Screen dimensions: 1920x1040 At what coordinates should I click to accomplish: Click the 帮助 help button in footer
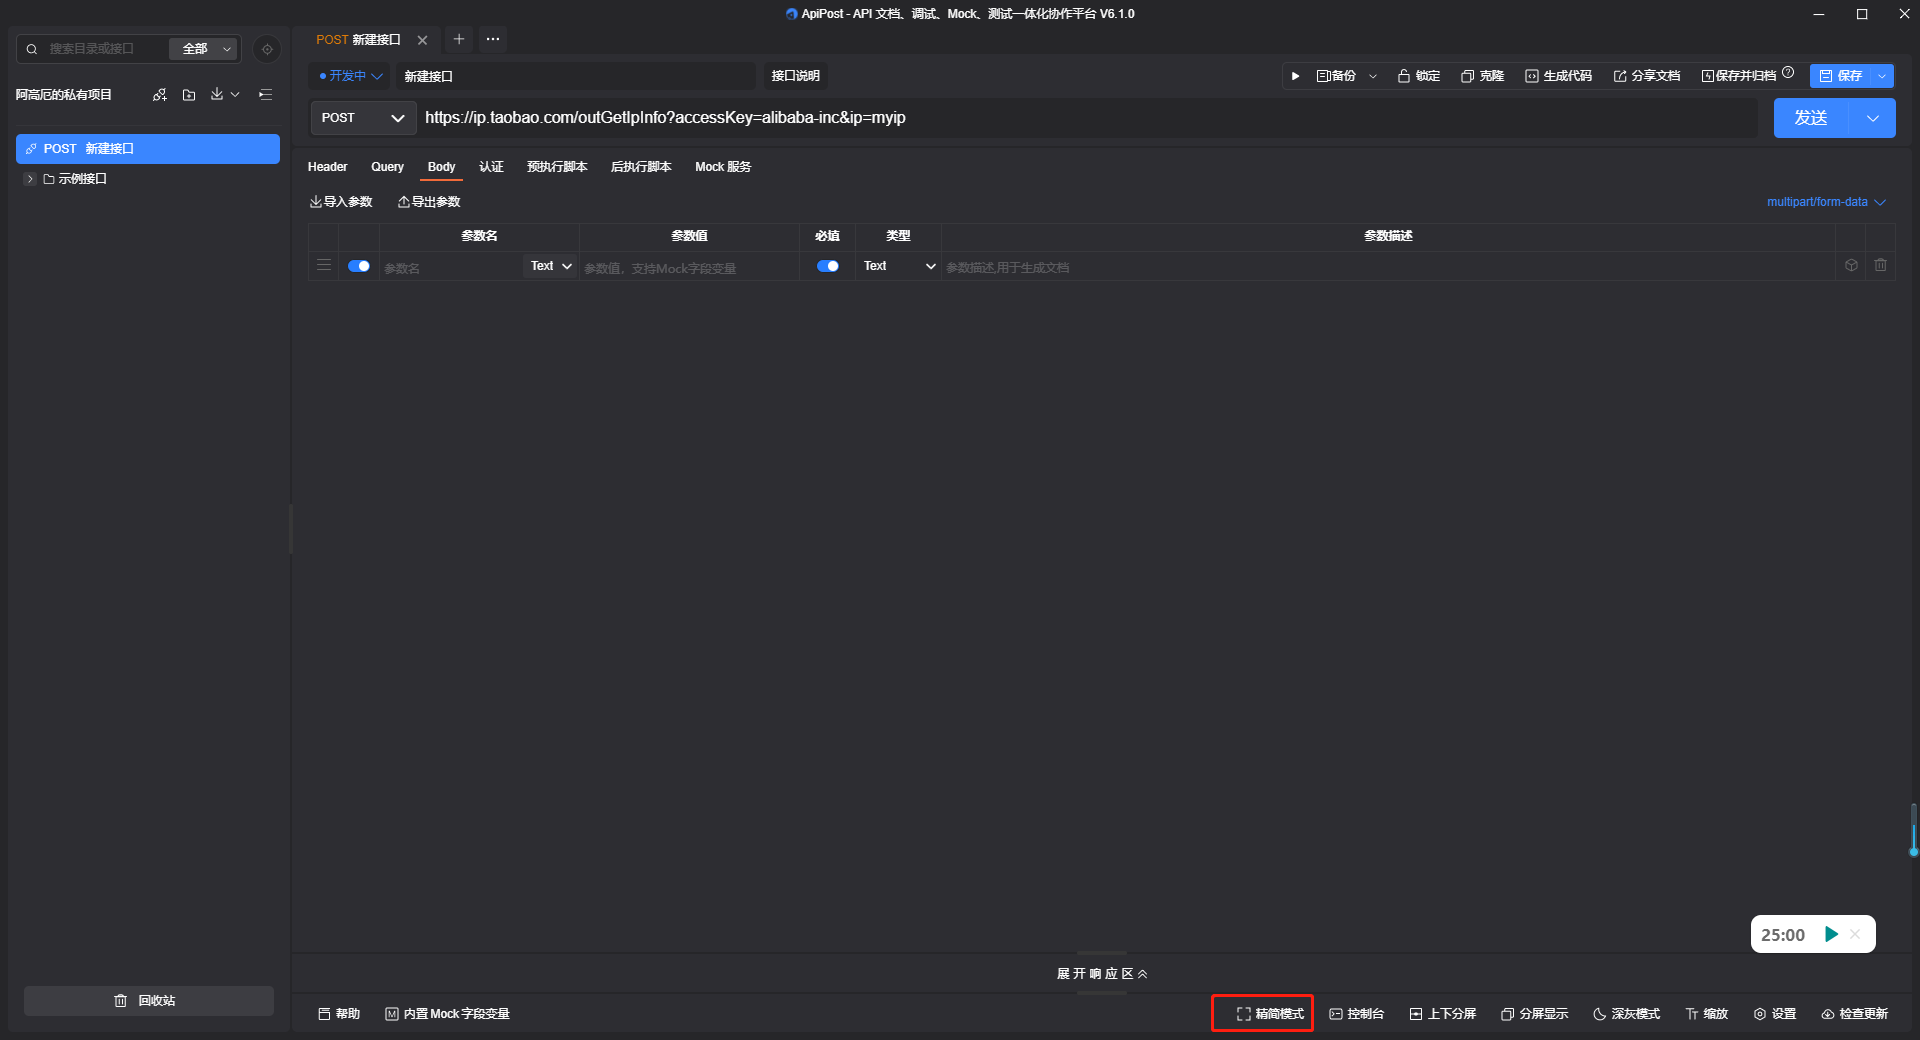[339, 1014]
